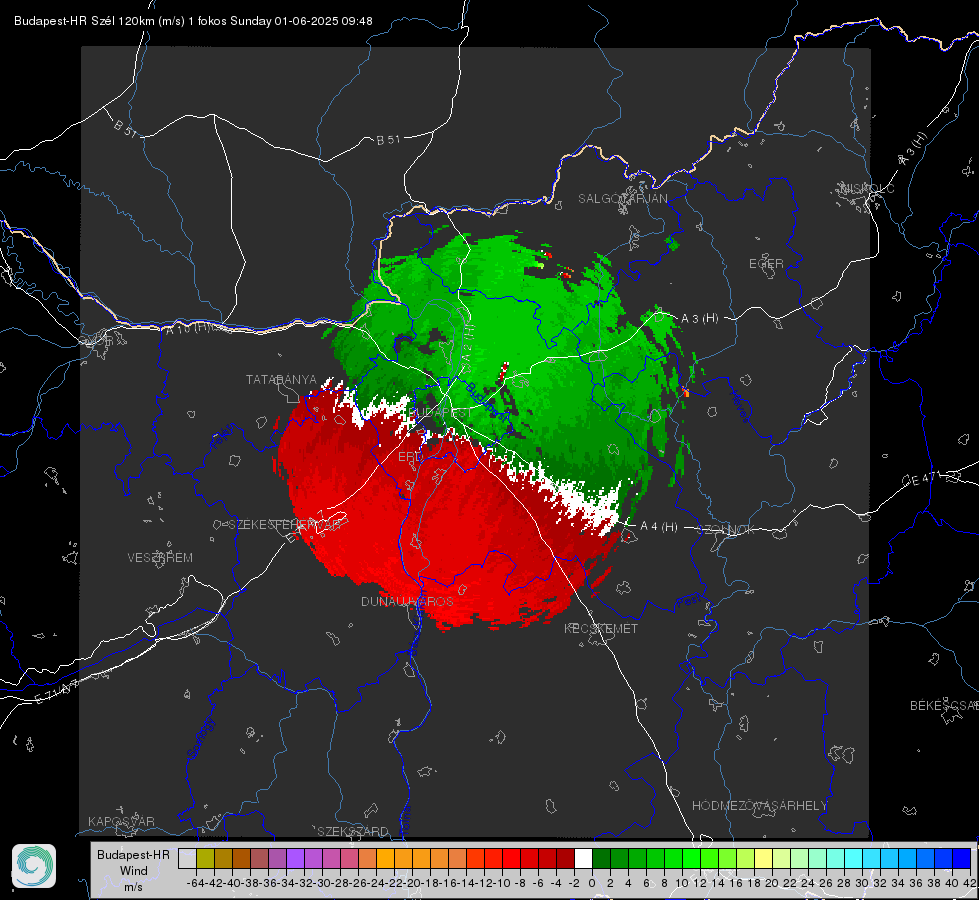Click the -64 legend scale label
This screenshot has width=979, height=900.
pos(196,883)
